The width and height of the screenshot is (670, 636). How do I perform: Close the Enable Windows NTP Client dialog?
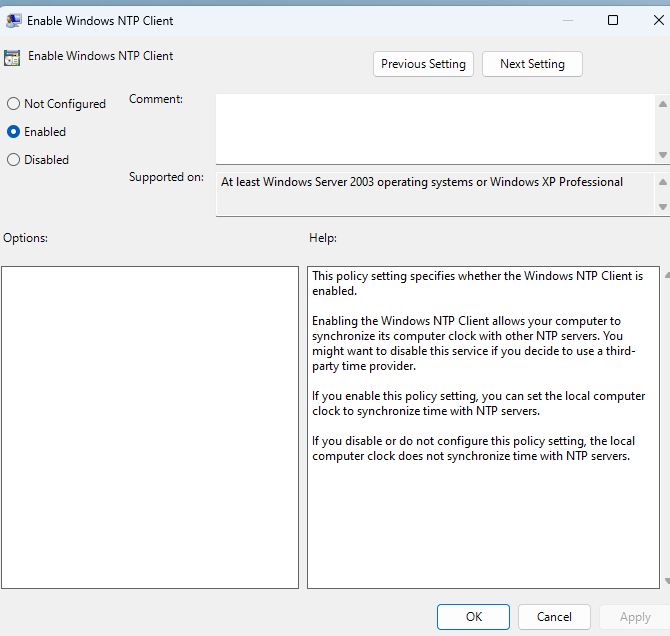658,20
